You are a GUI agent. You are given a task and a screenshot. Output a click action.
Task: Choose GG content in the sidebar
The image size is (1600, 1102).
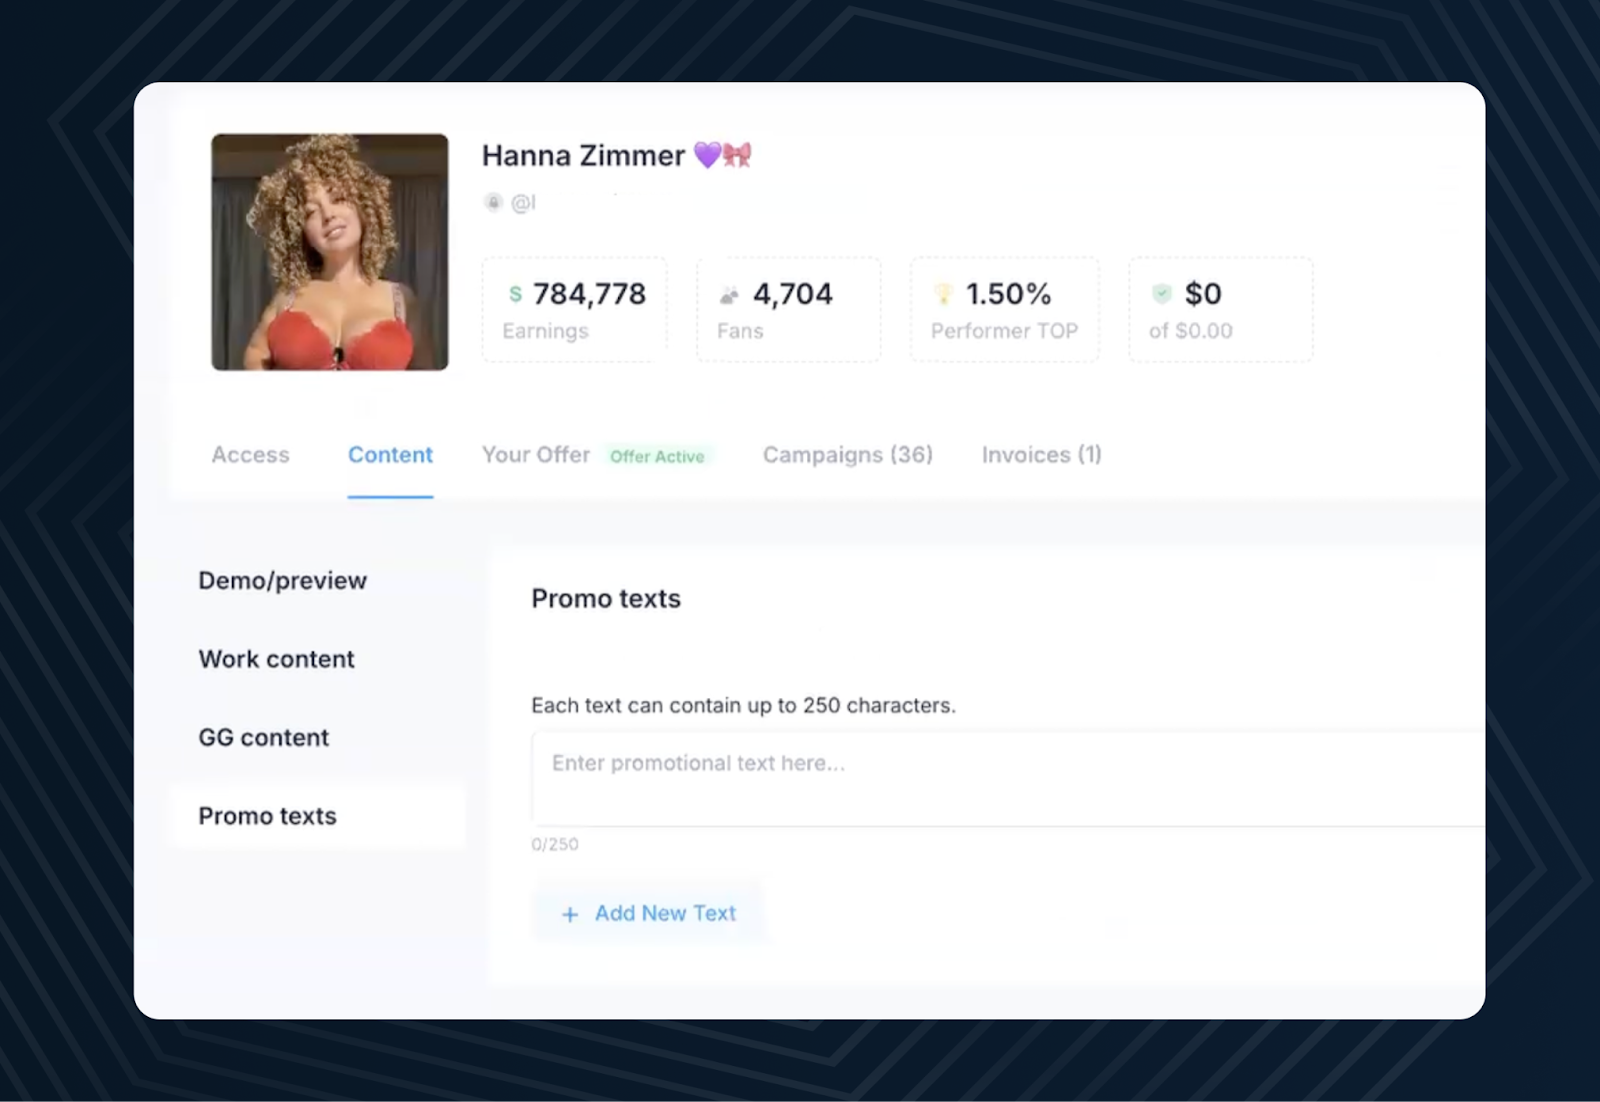[263, 738]
